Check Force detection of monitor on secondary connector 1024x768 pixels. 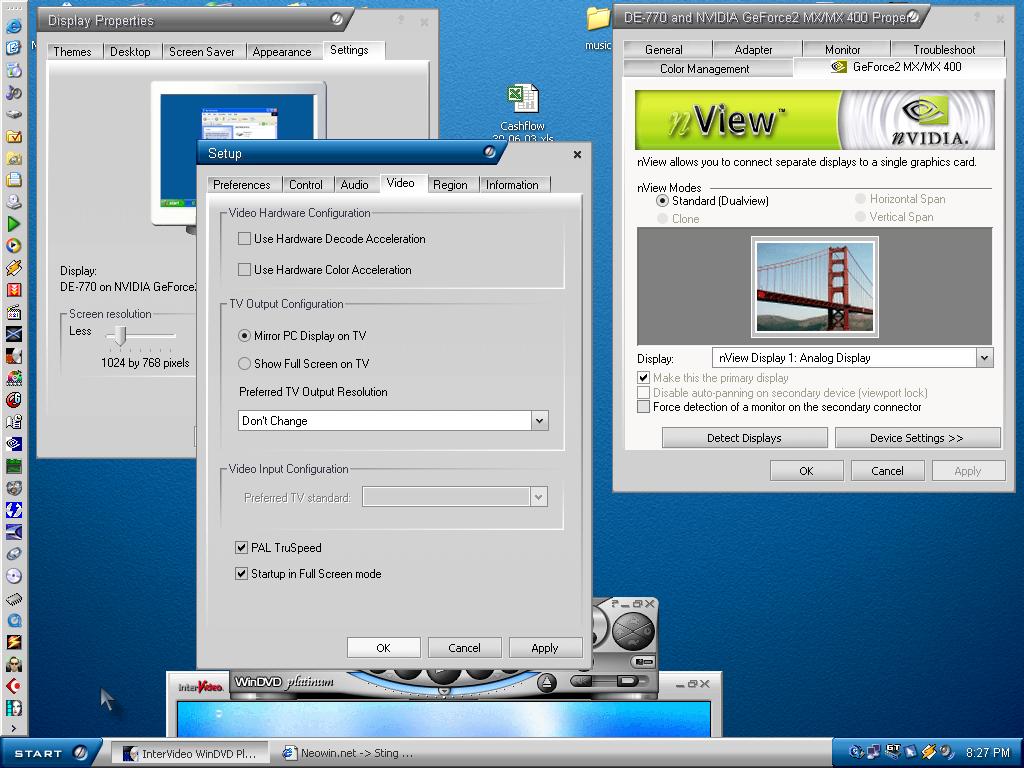pos(644,407)
